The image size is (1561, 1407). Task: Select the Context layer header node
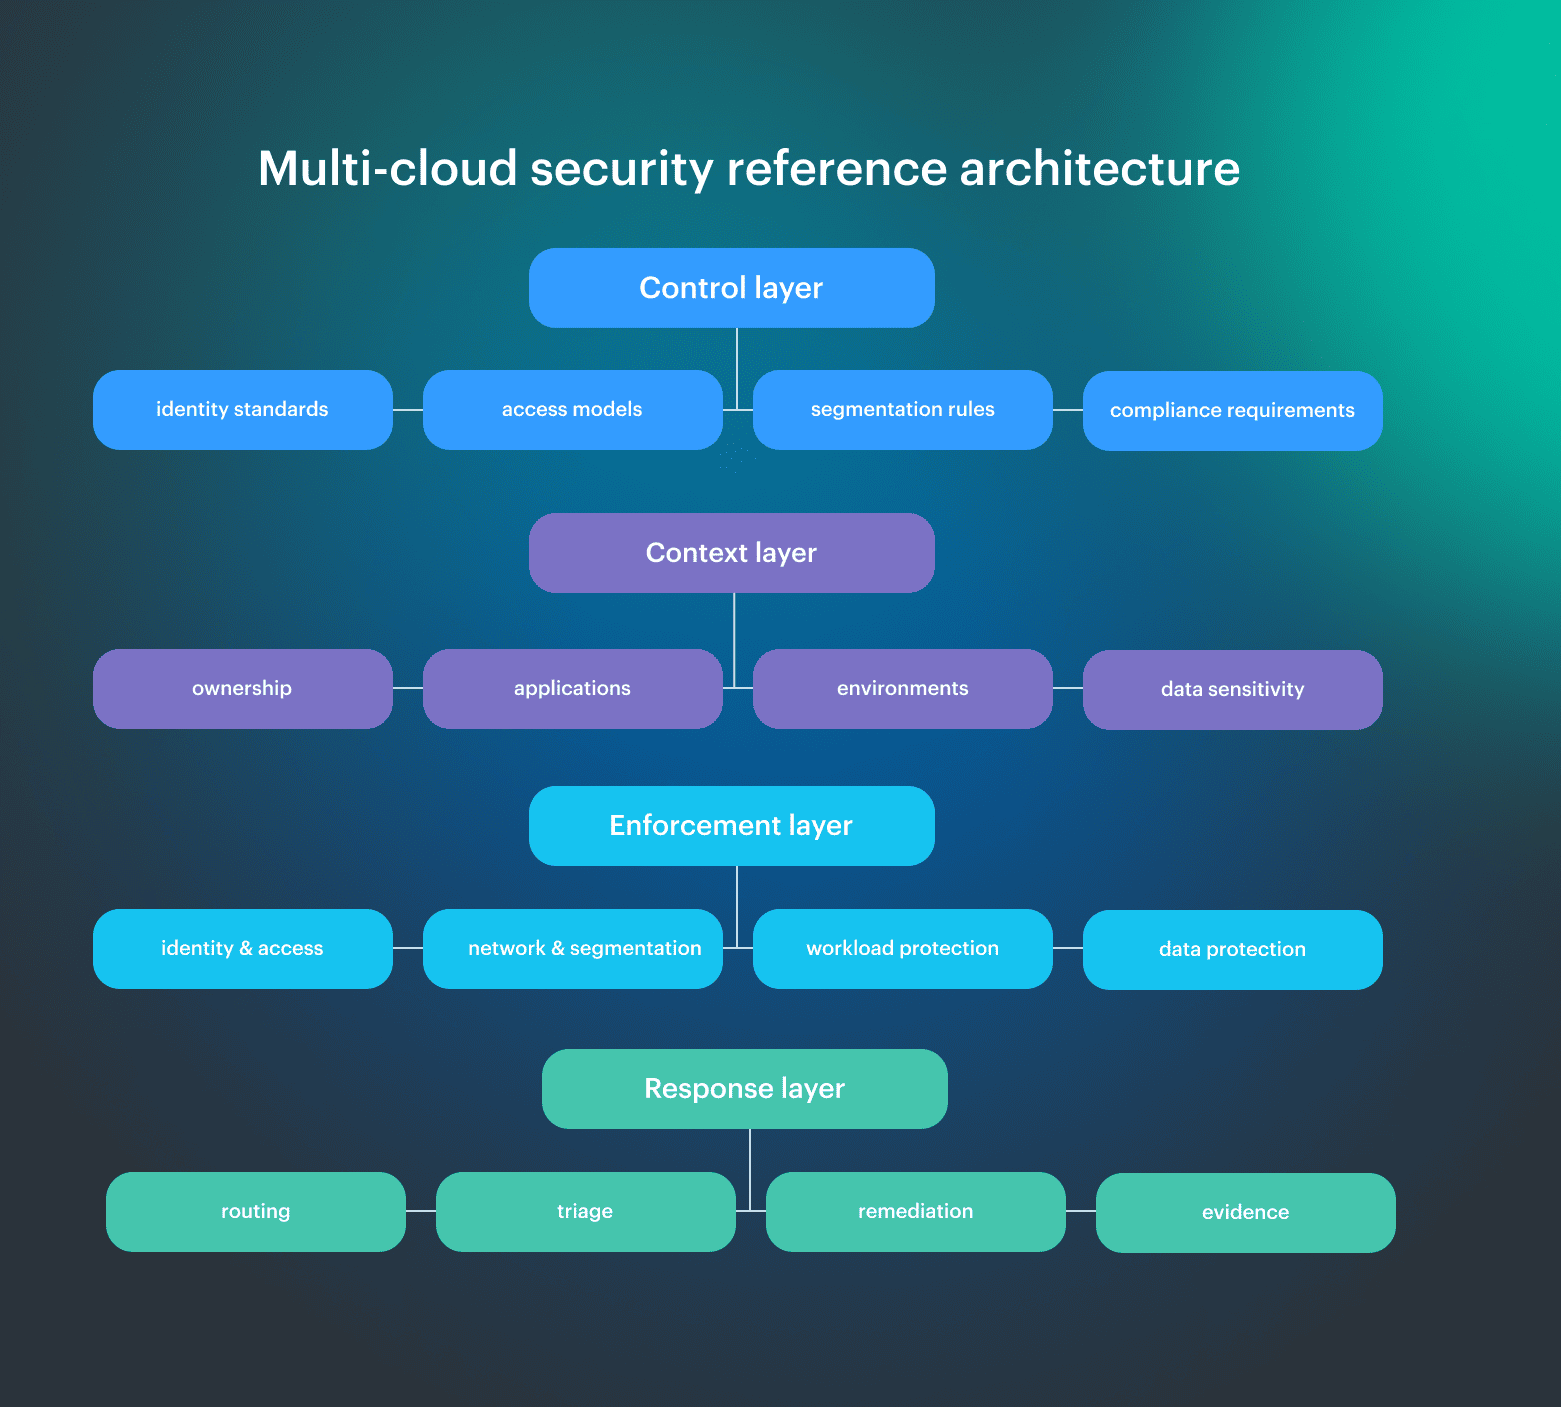(x=731, y=552)
